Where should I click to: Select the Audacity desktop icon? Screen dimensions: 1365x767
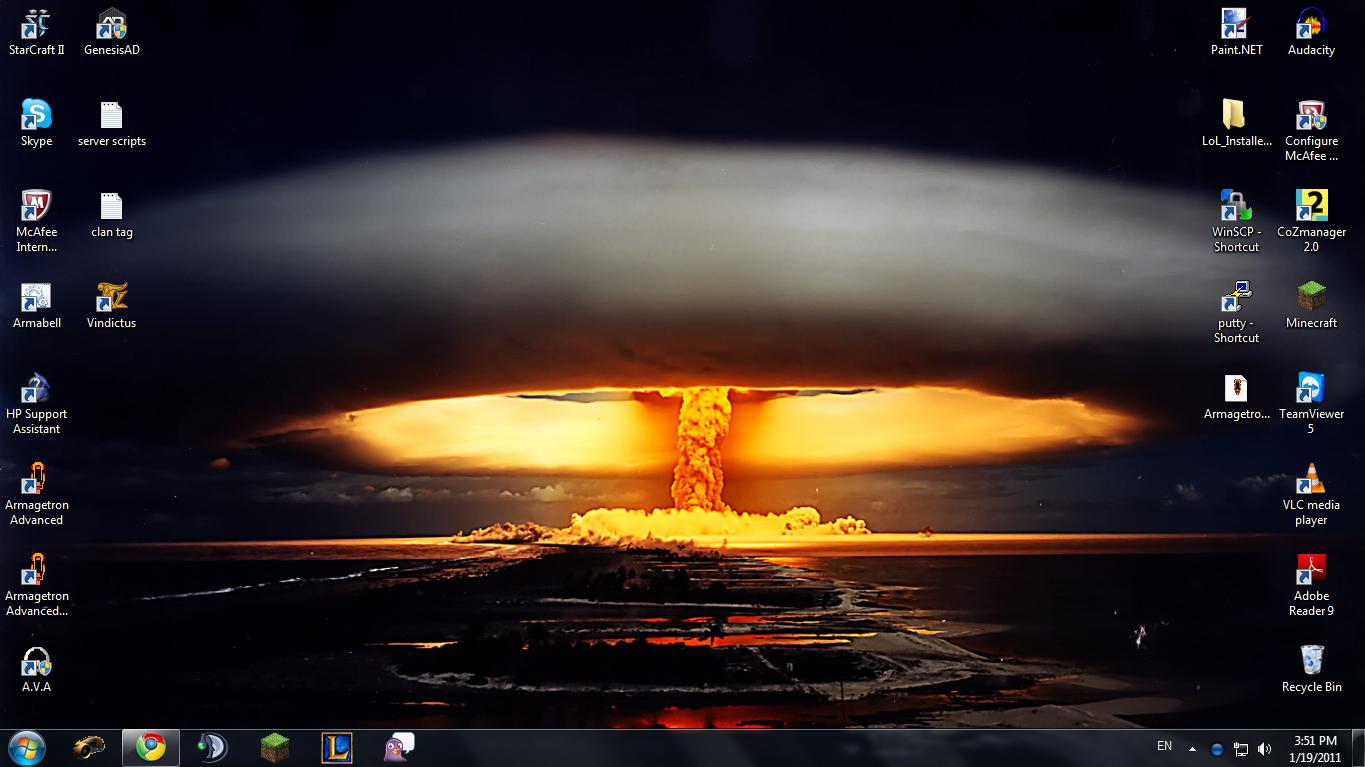(1311, 24)
